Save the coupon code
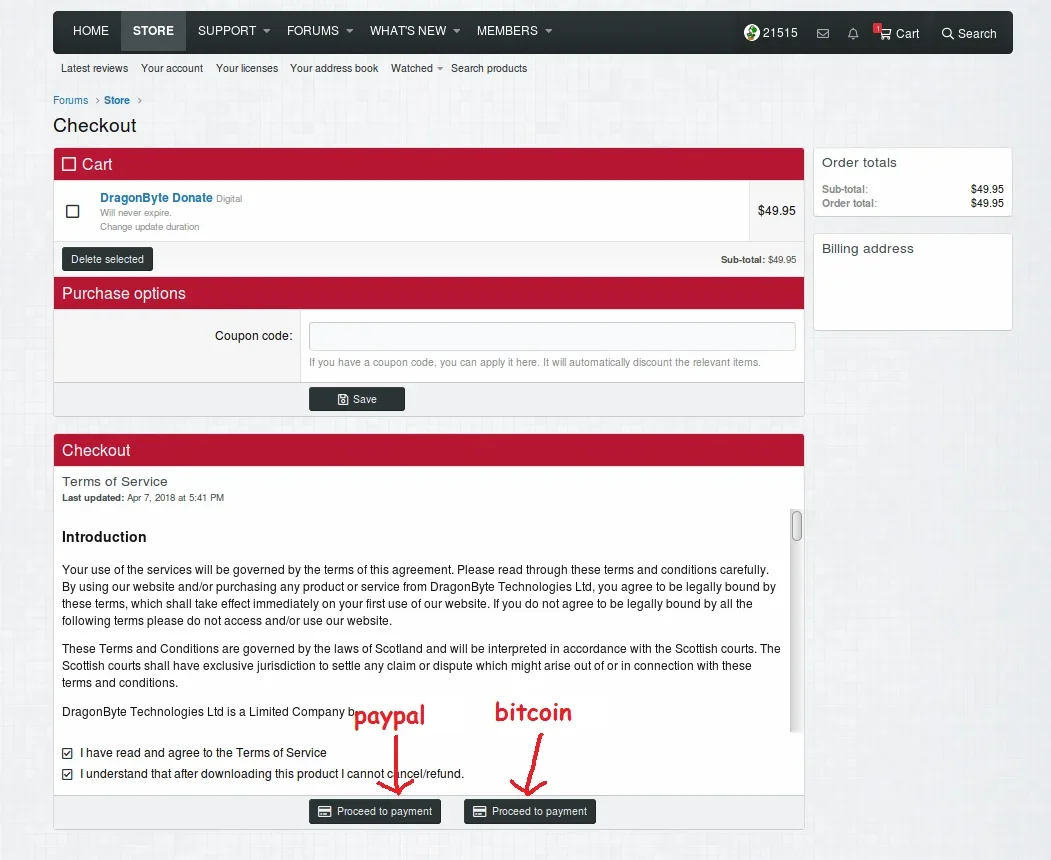This screenshot has height=860, width=1051. [357, 399]
